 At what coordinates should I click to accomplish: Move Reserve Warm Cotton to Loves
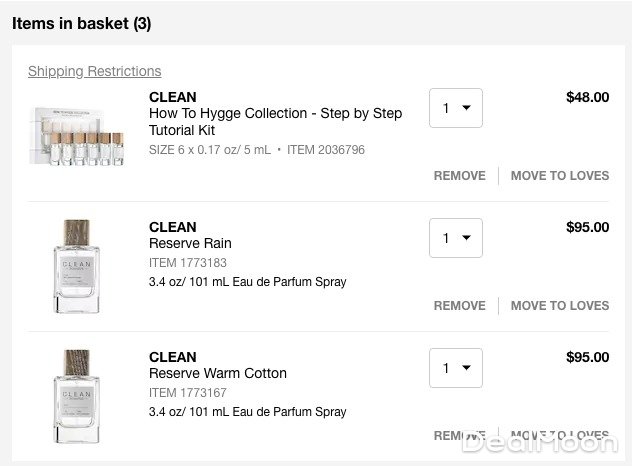click(x=559, y=435)
